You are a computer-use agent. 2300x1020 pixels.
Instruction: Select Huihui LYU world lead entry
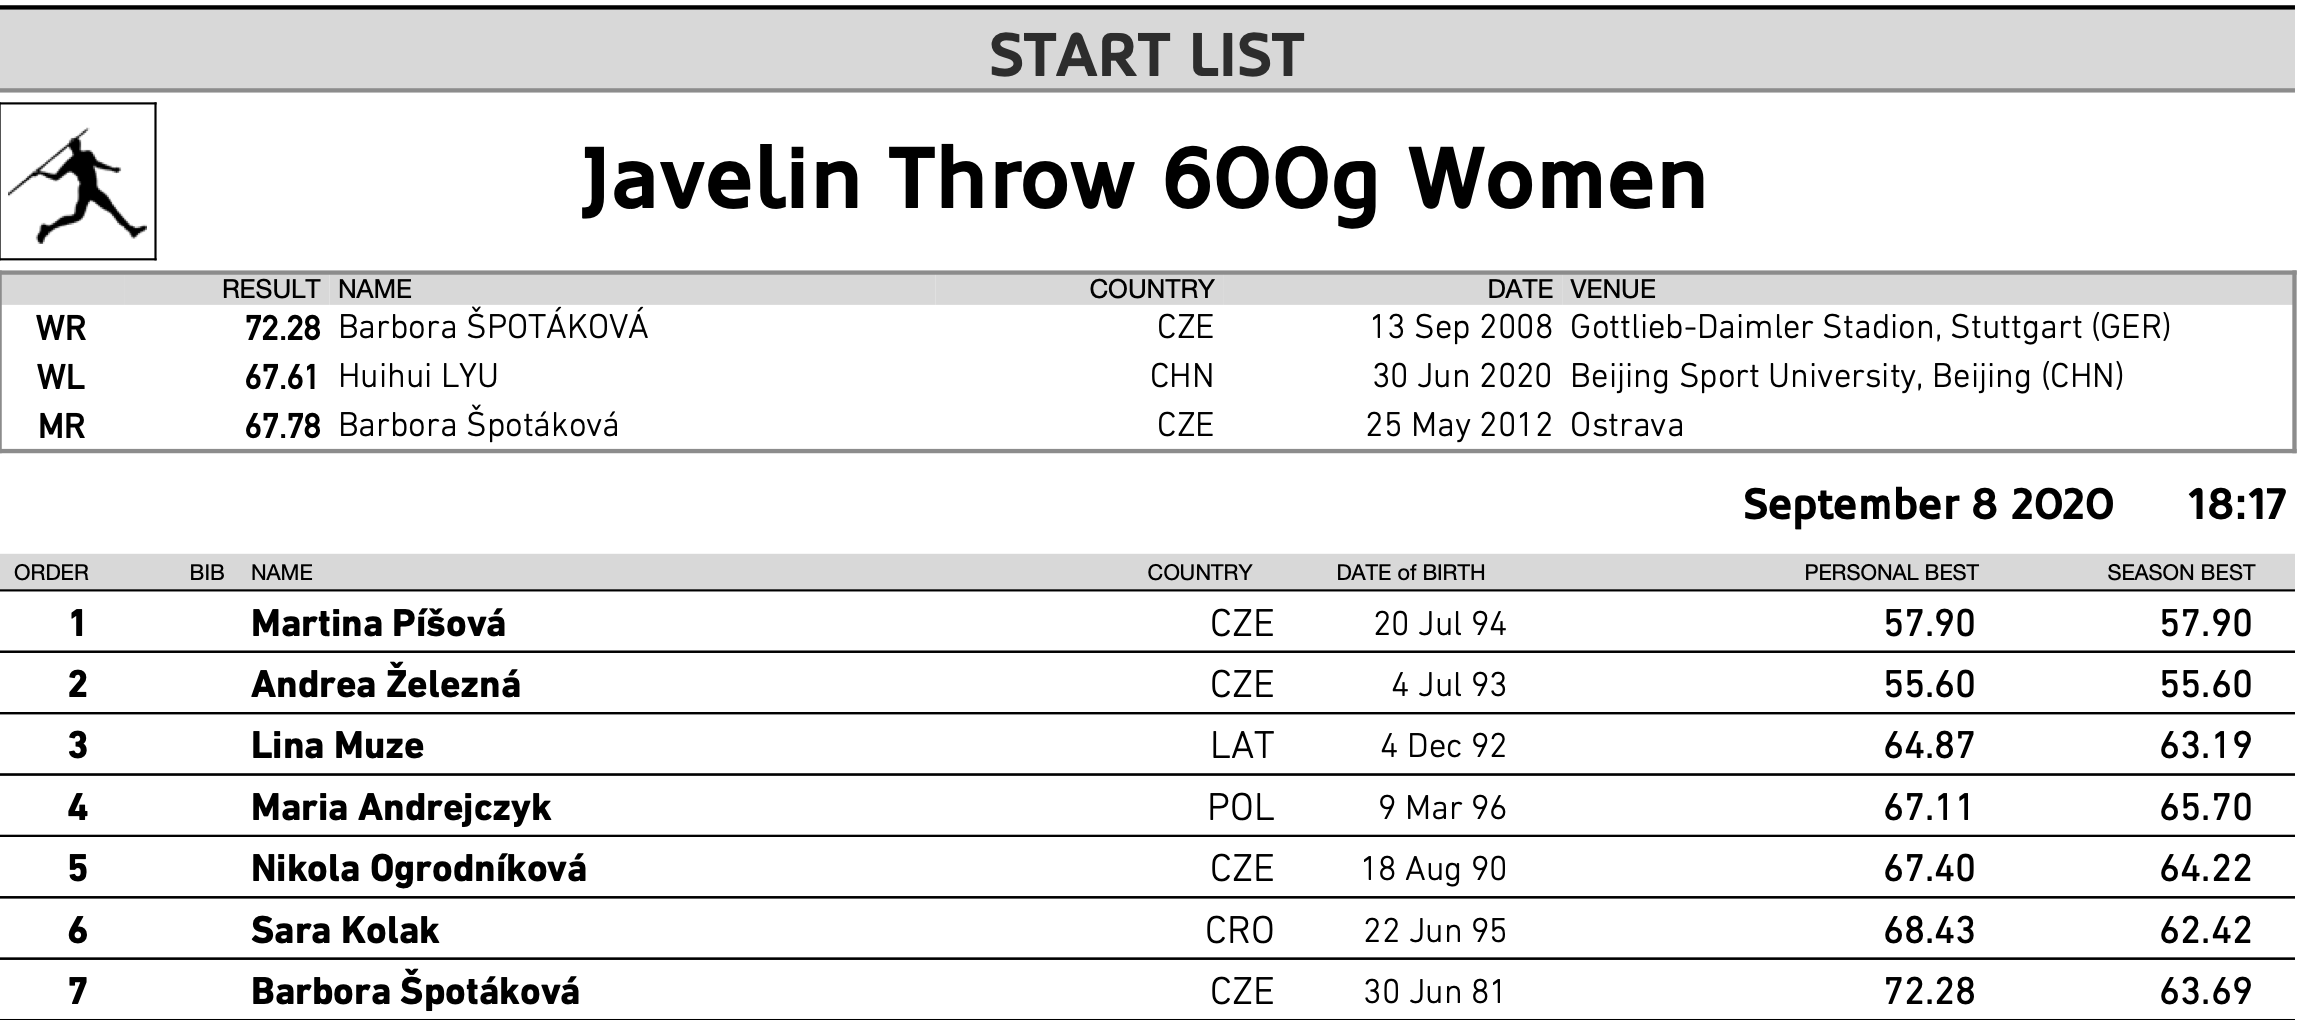tap(418, 376)
